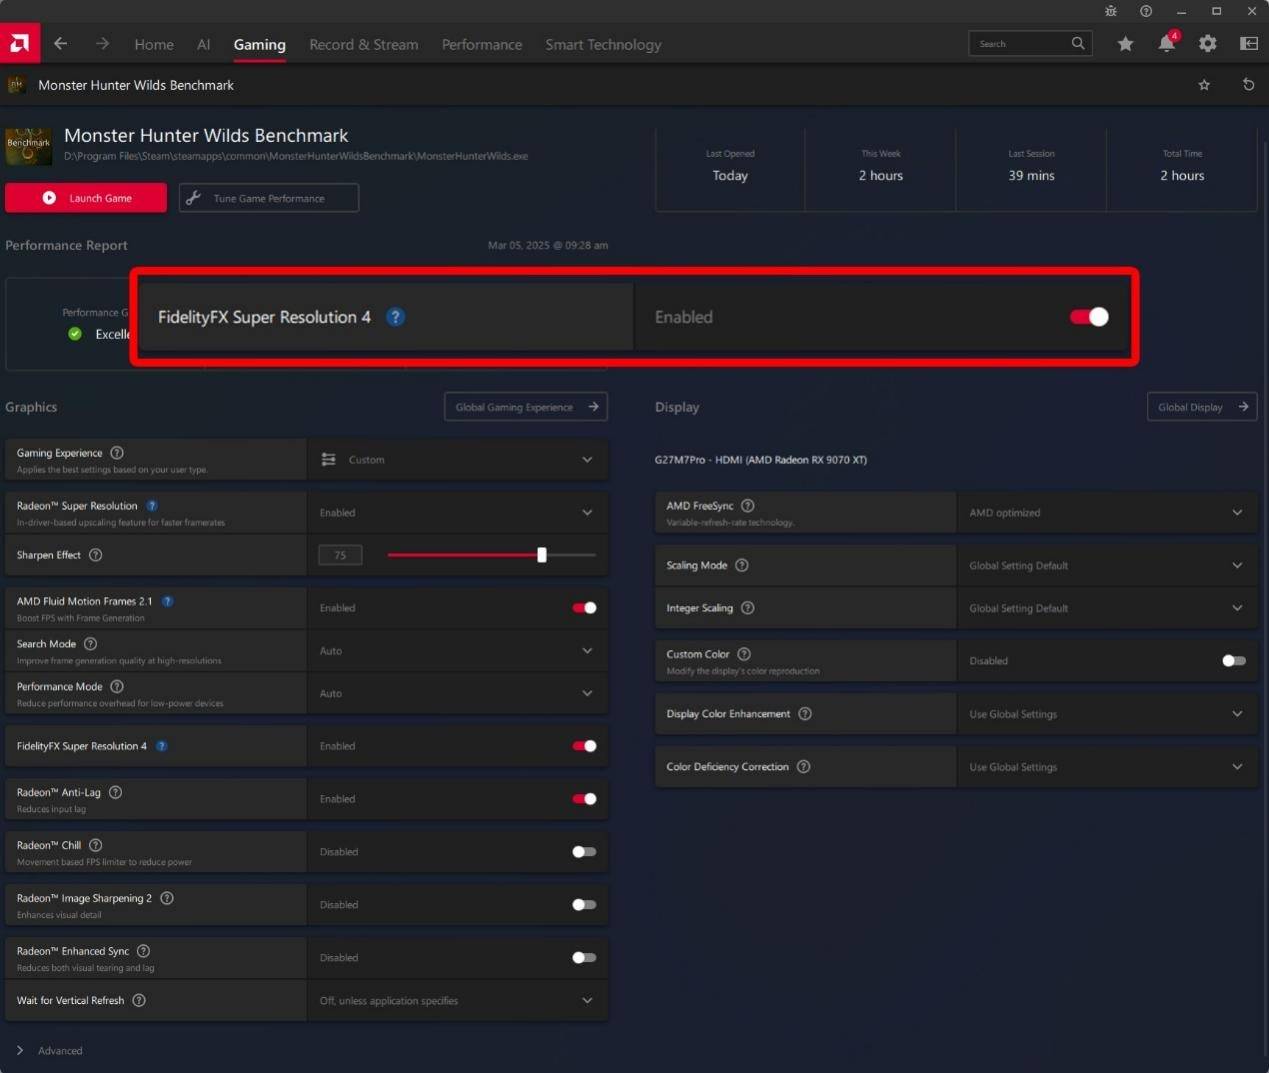Open settings gear icon
This screenshot has width=1269, height=1073.
[x=1208, y=44]
